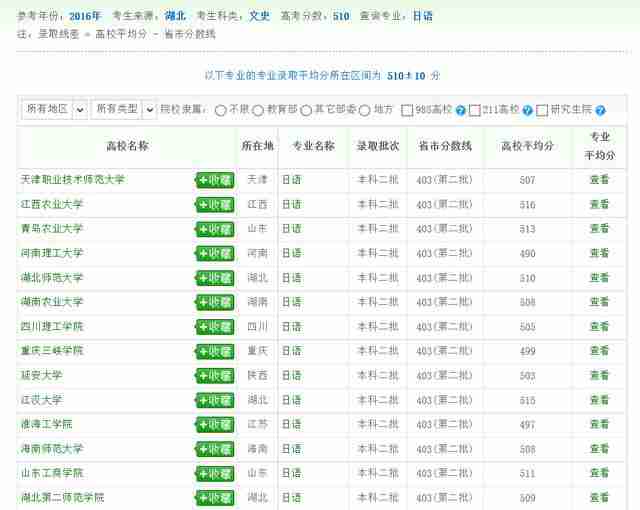Open 江汉大学 school link

[42, 400]
